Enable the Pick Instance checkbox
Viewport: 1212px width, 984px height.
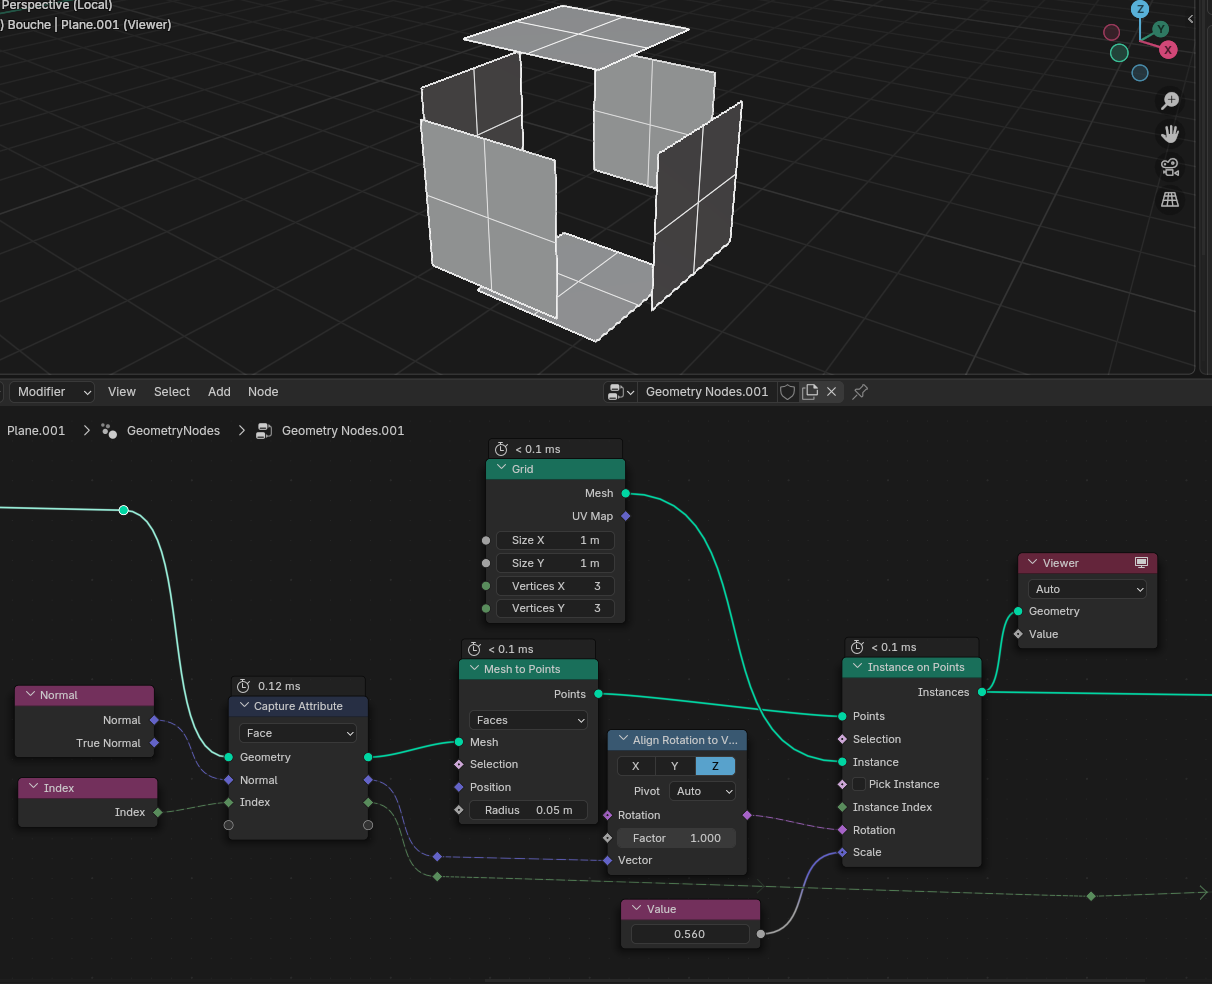[x=859, y=784]
